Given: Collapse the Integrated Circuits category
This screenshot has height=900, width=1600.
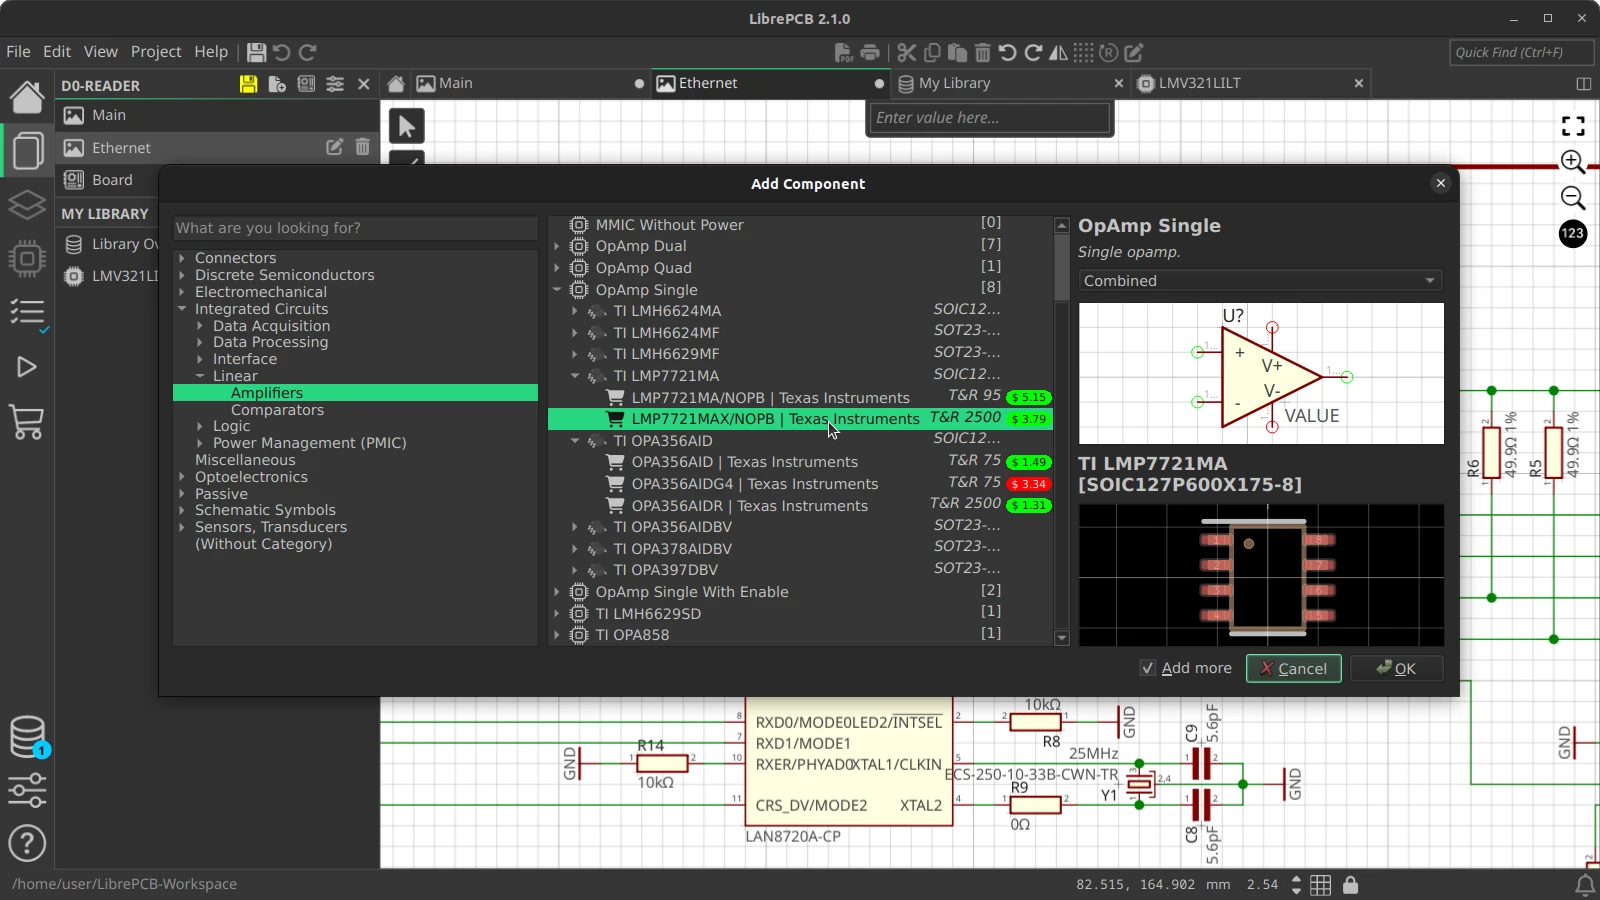Looking at the screenshot, I should coord(182,309).
